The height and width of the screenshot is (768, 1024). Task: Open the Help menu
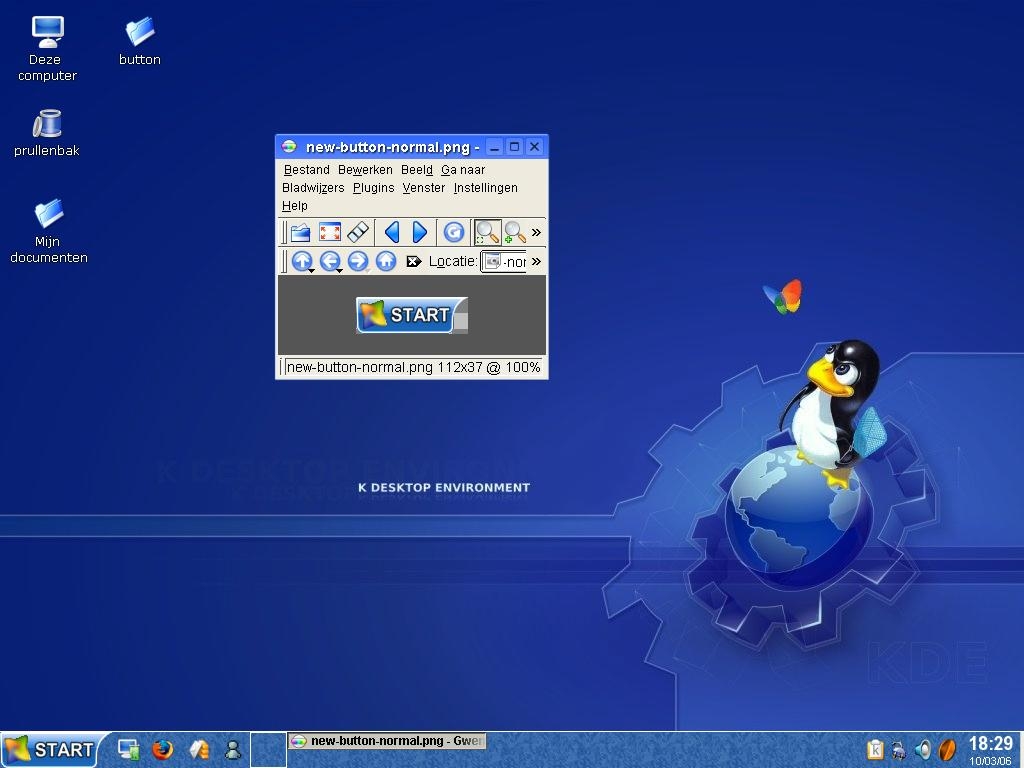click(x=295, y=206)
